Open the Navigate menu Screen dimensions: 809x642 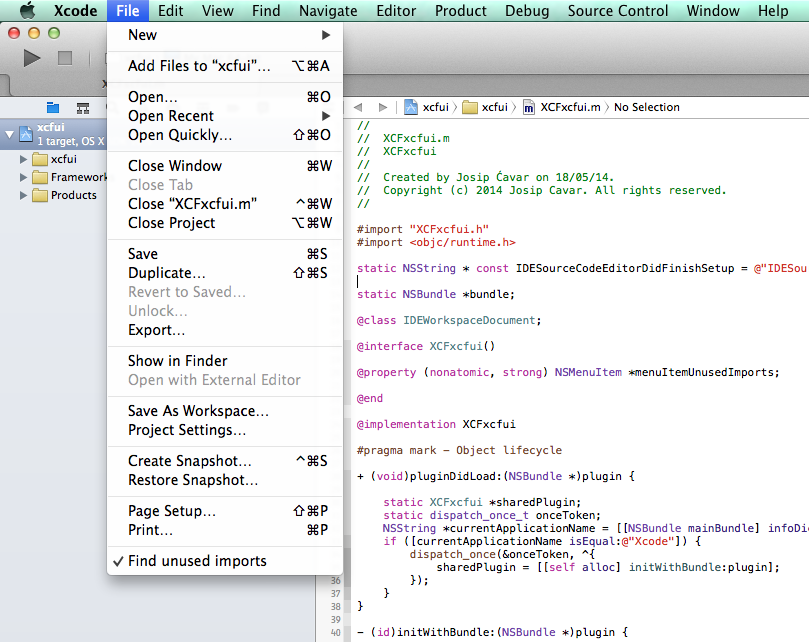click(328, 10)
